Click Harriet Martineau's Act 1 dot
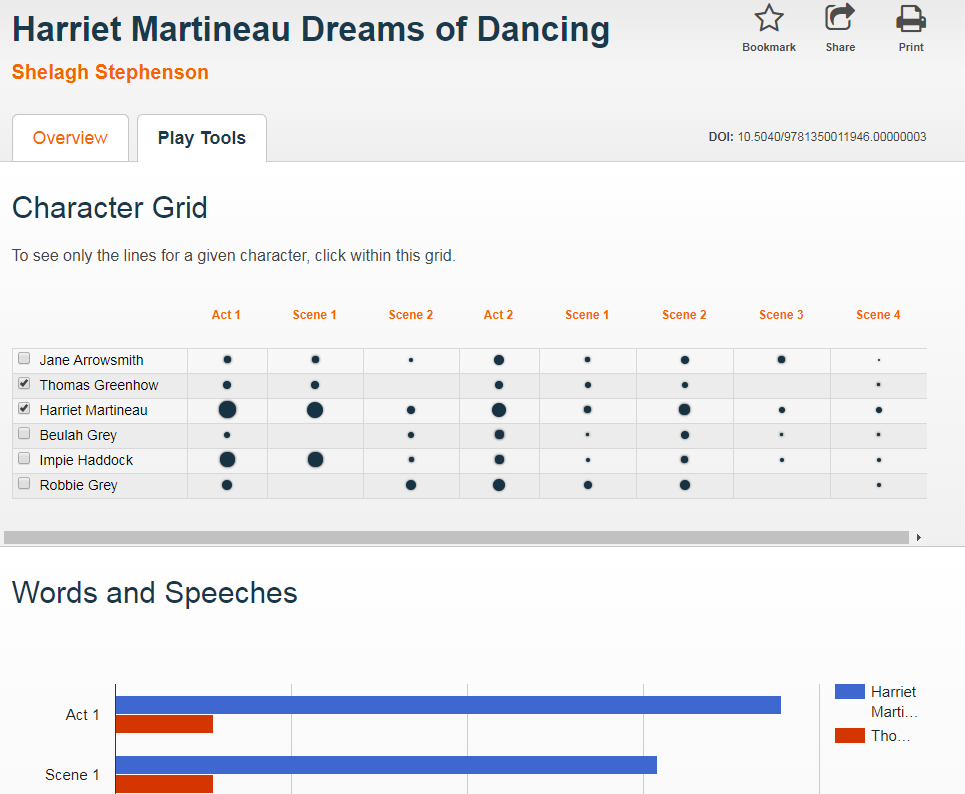The width and height of the screenshot is (965, 794). 227,409
